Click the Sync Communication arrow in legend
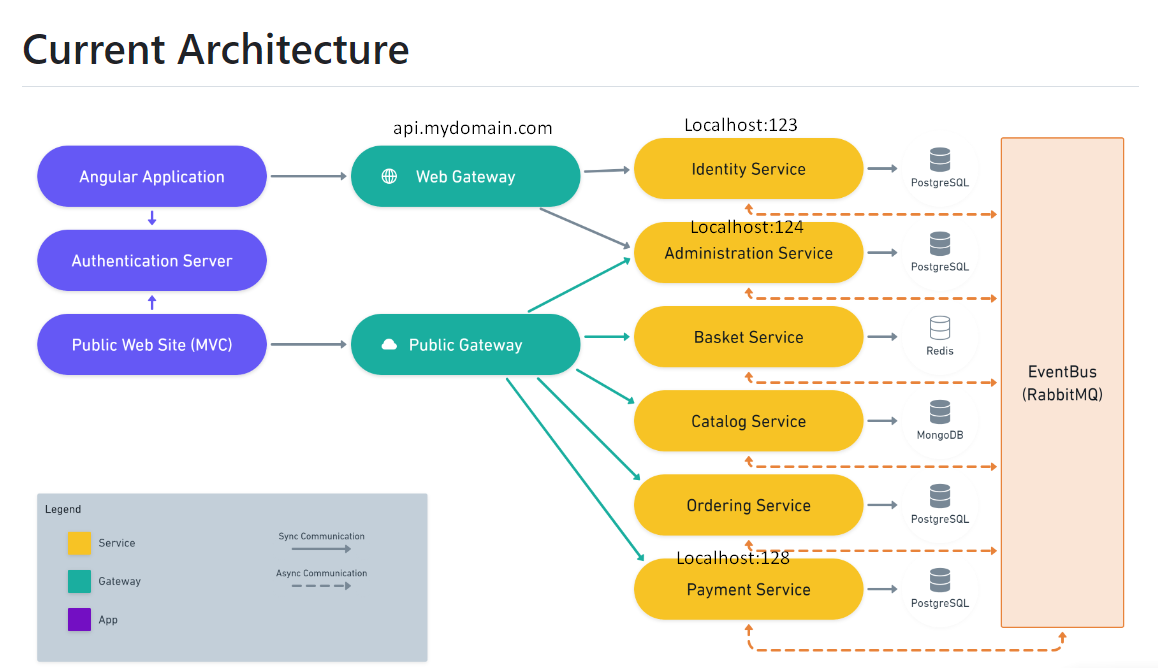The image size is (1158, 668). 320,549
